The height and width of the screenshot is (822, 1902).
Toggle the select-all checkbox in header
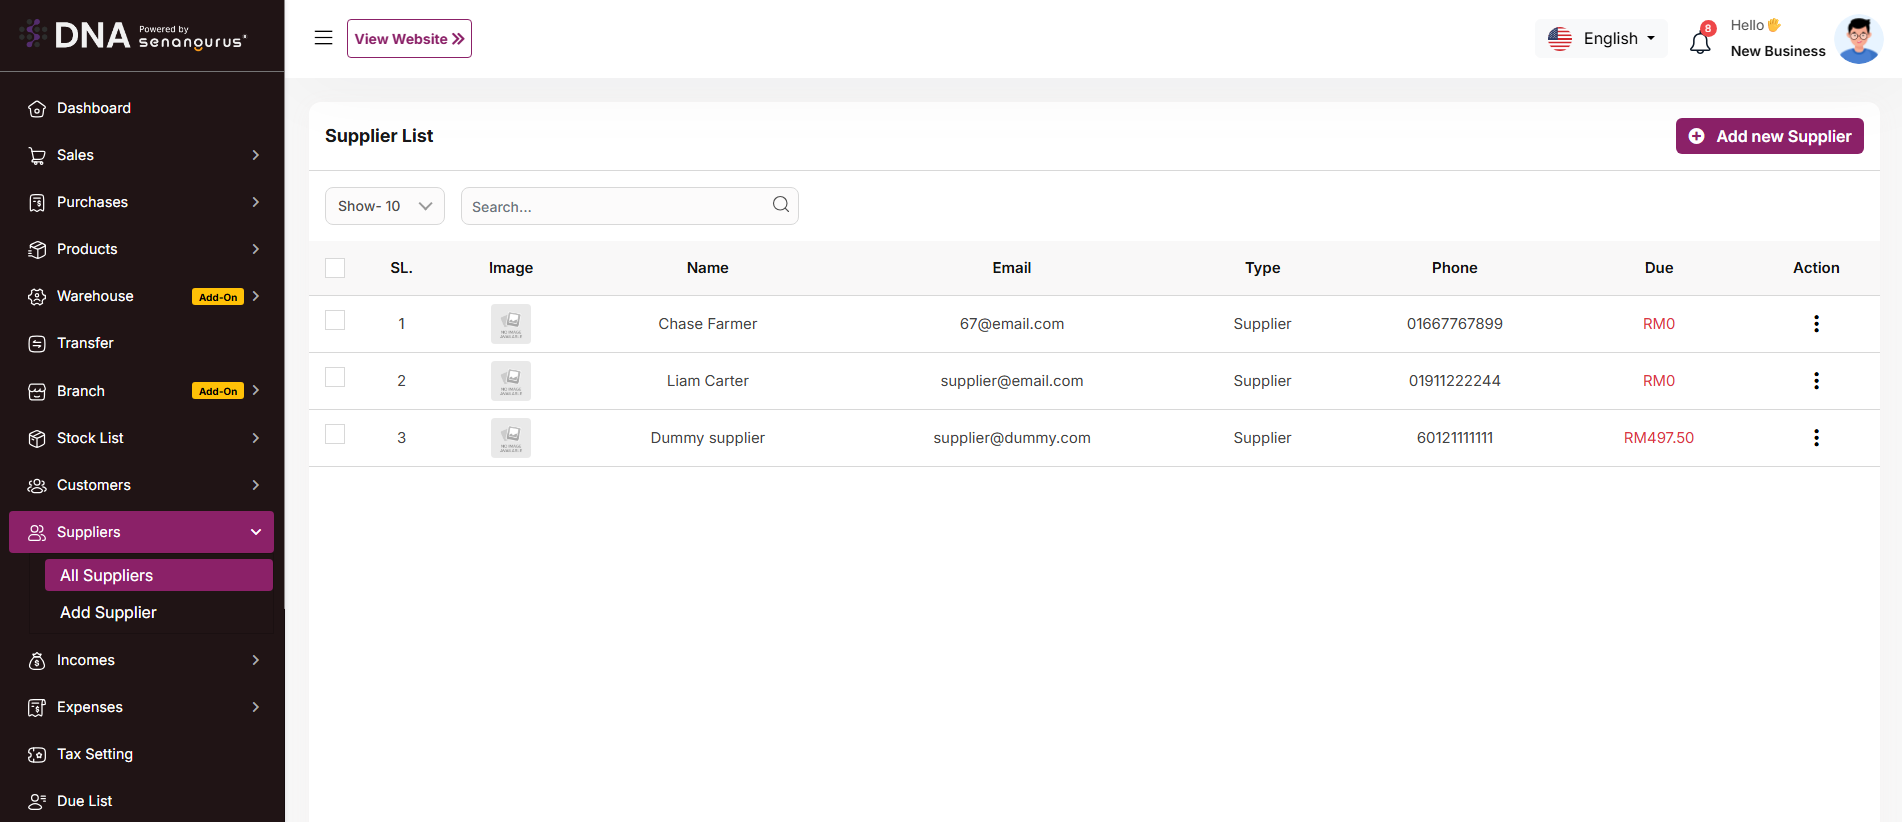click(x=335, y=268)
